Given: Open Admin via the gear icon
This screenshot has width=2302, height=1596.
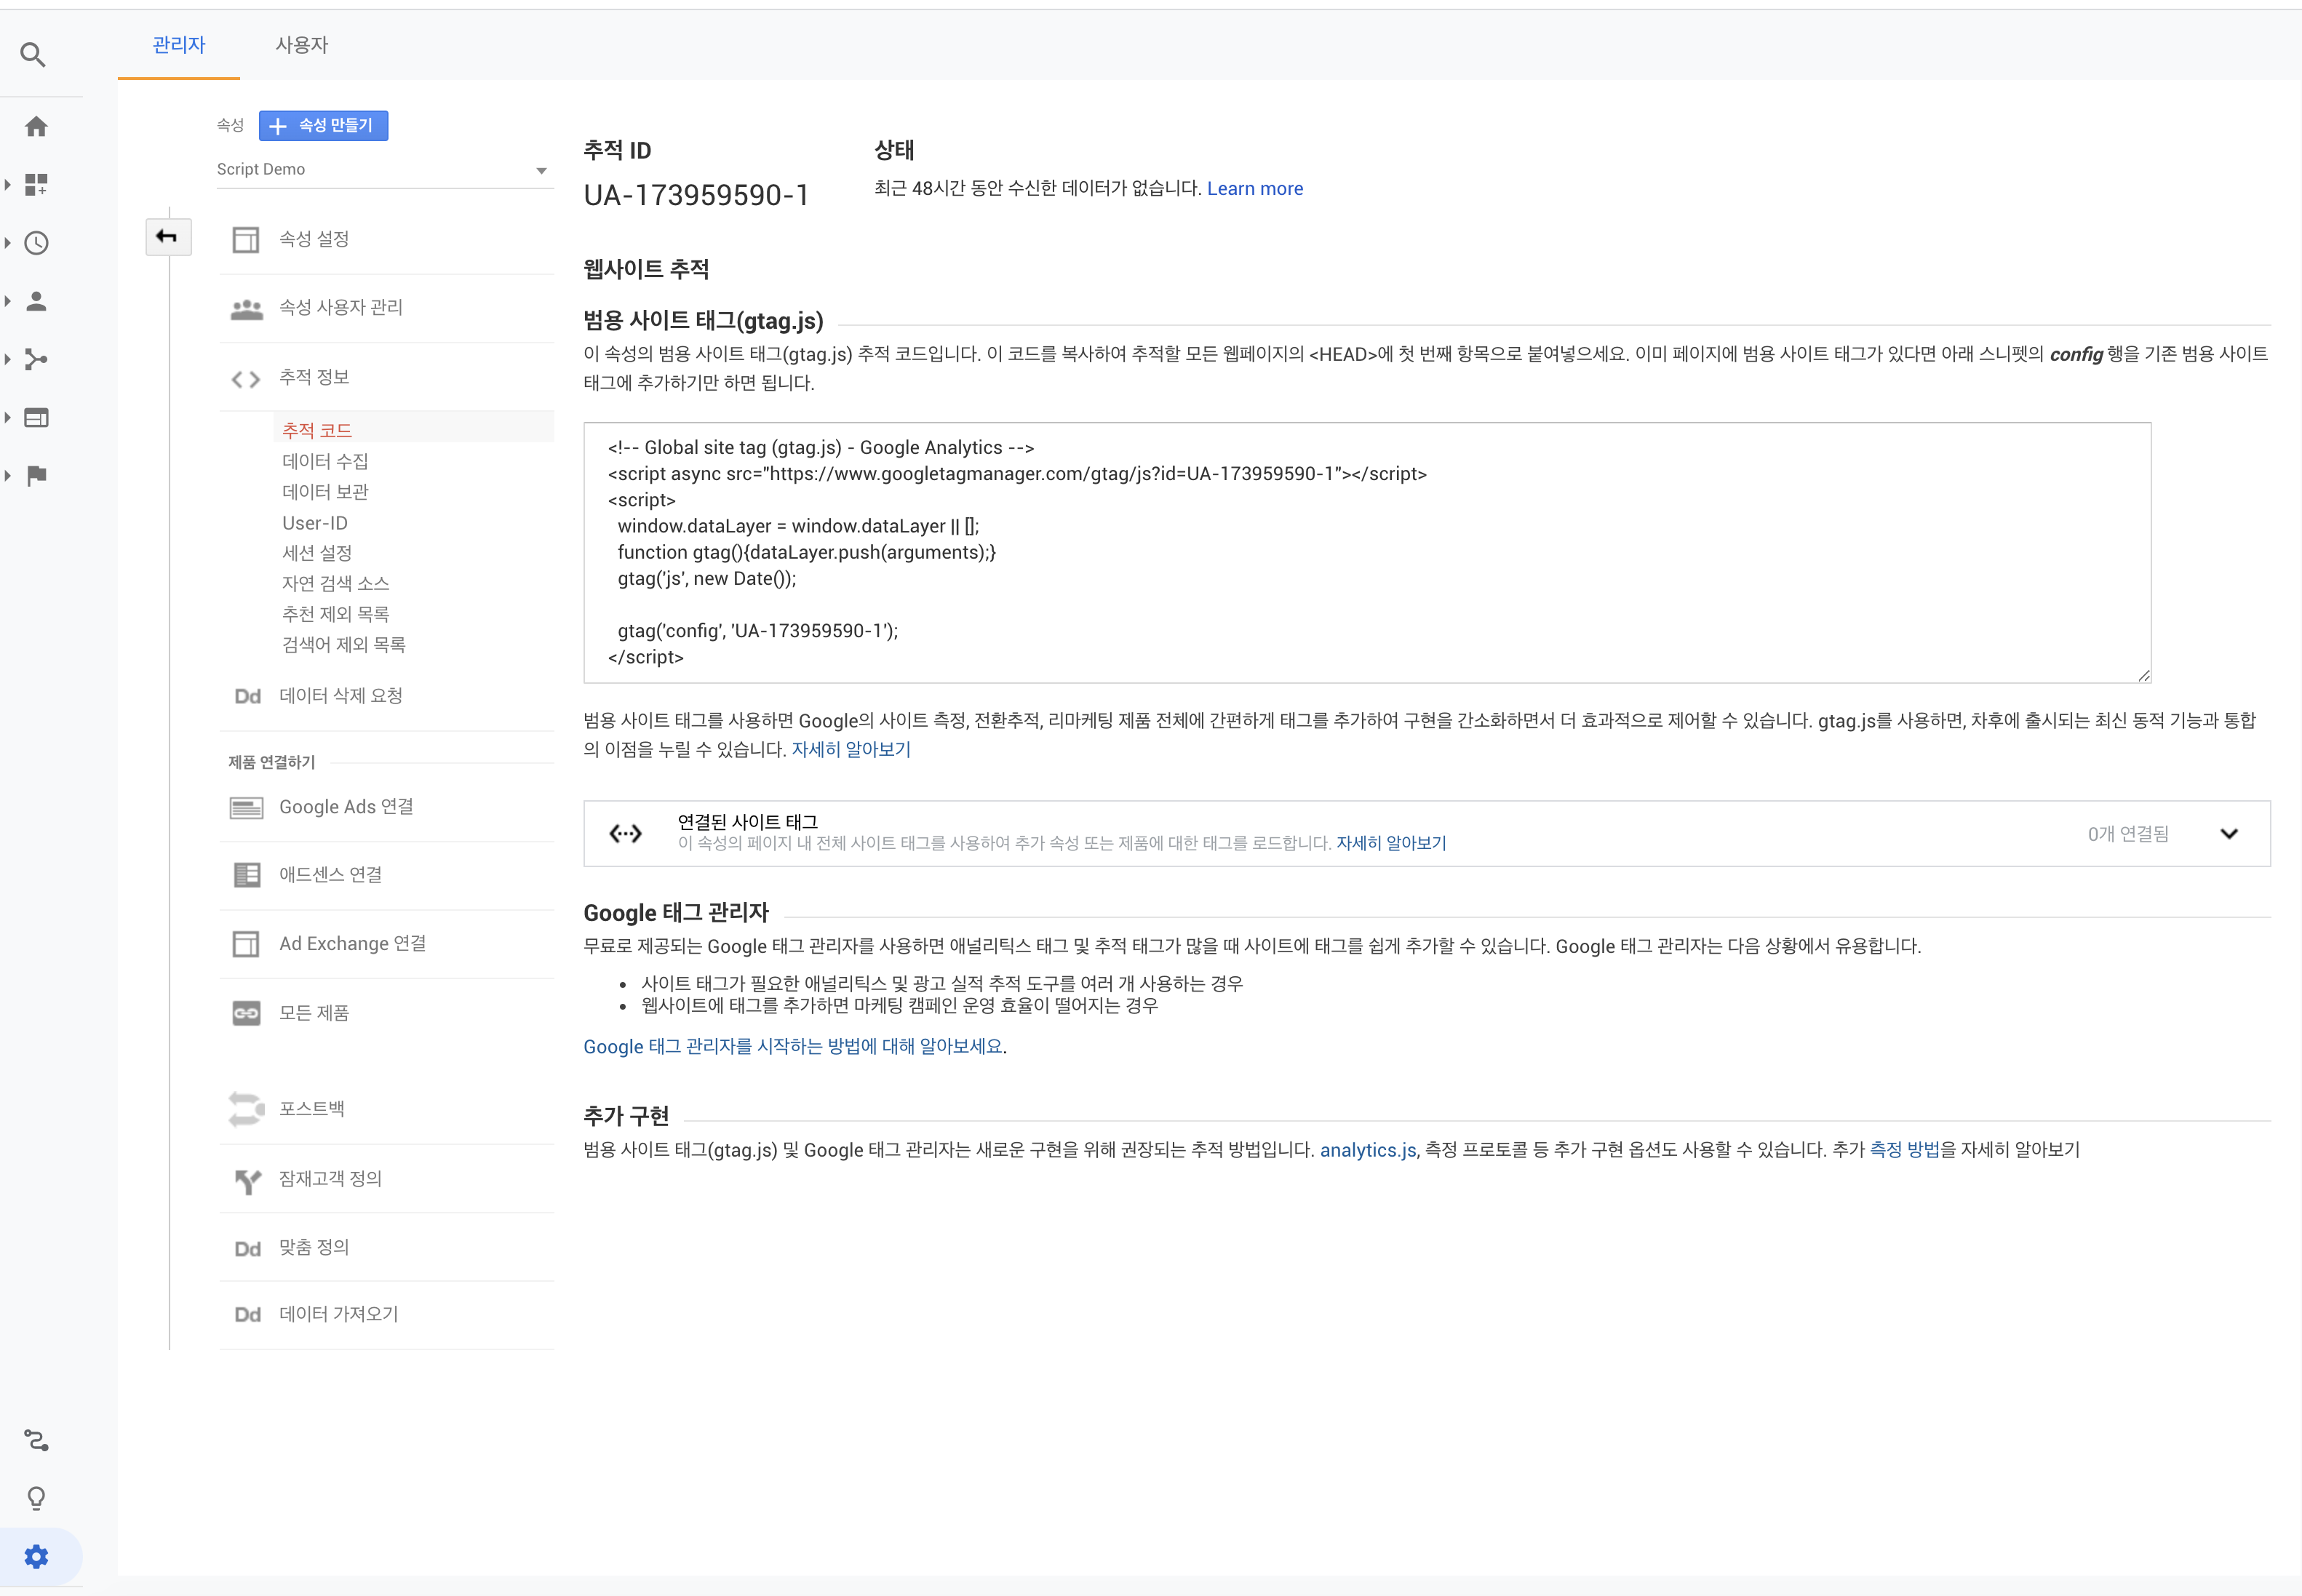Looking at the screenshot, I should [x=36, y=1557].
